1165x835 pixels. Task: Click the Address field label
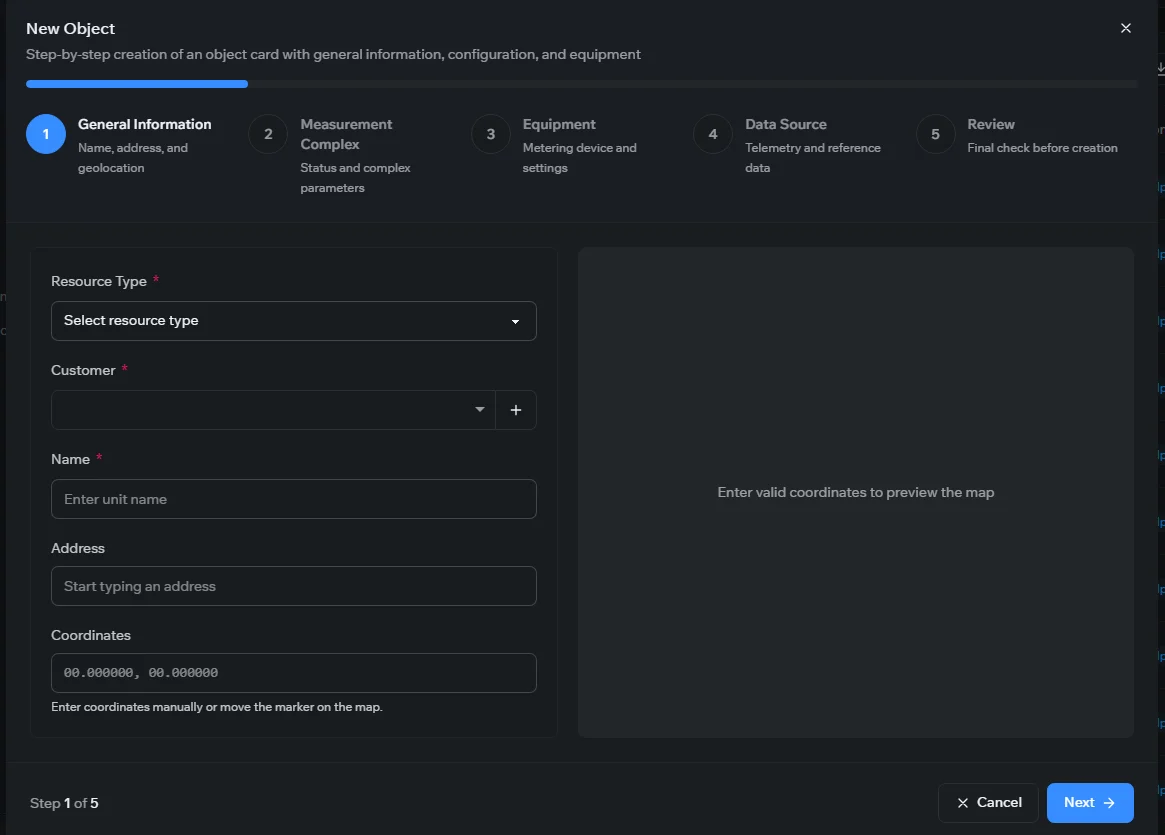[78, 548]
